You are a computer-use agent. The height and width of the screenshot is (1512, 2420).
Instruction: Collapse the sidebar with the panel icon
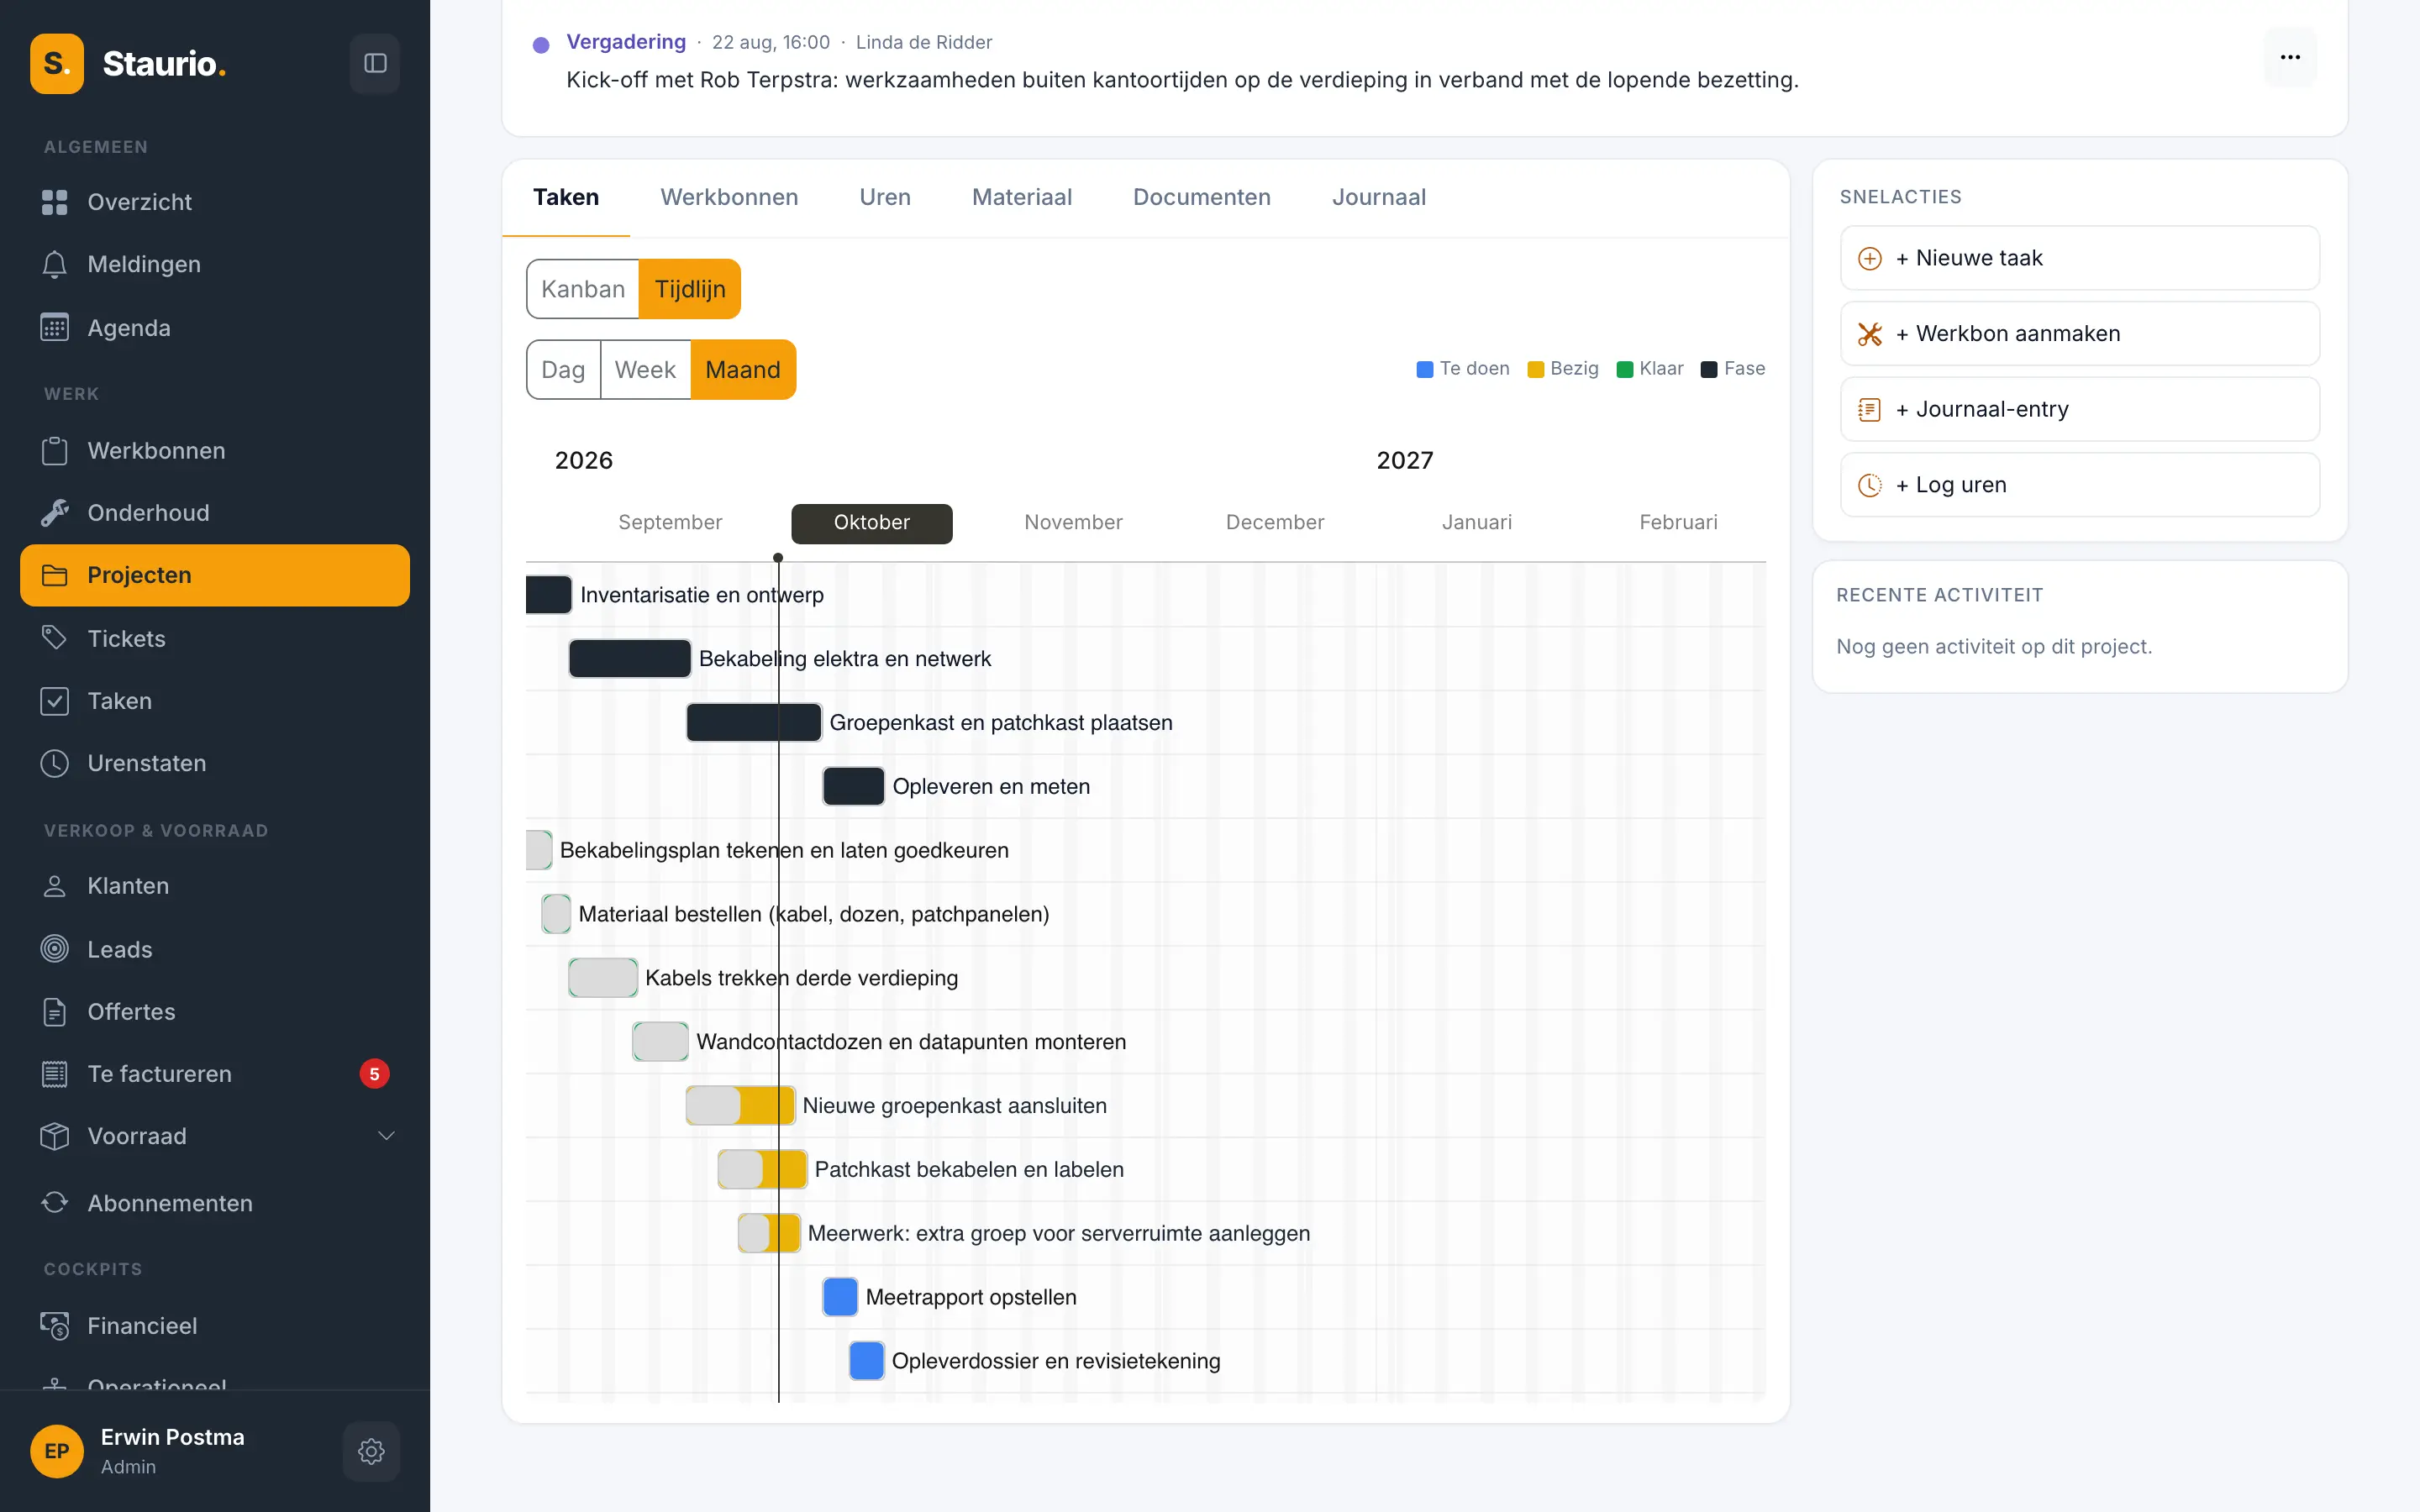click(375, 63)
